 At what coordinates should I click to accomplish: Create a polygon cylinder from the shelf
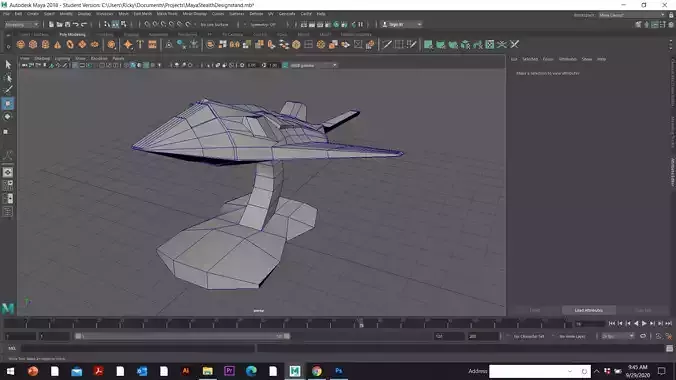(45, 44)
